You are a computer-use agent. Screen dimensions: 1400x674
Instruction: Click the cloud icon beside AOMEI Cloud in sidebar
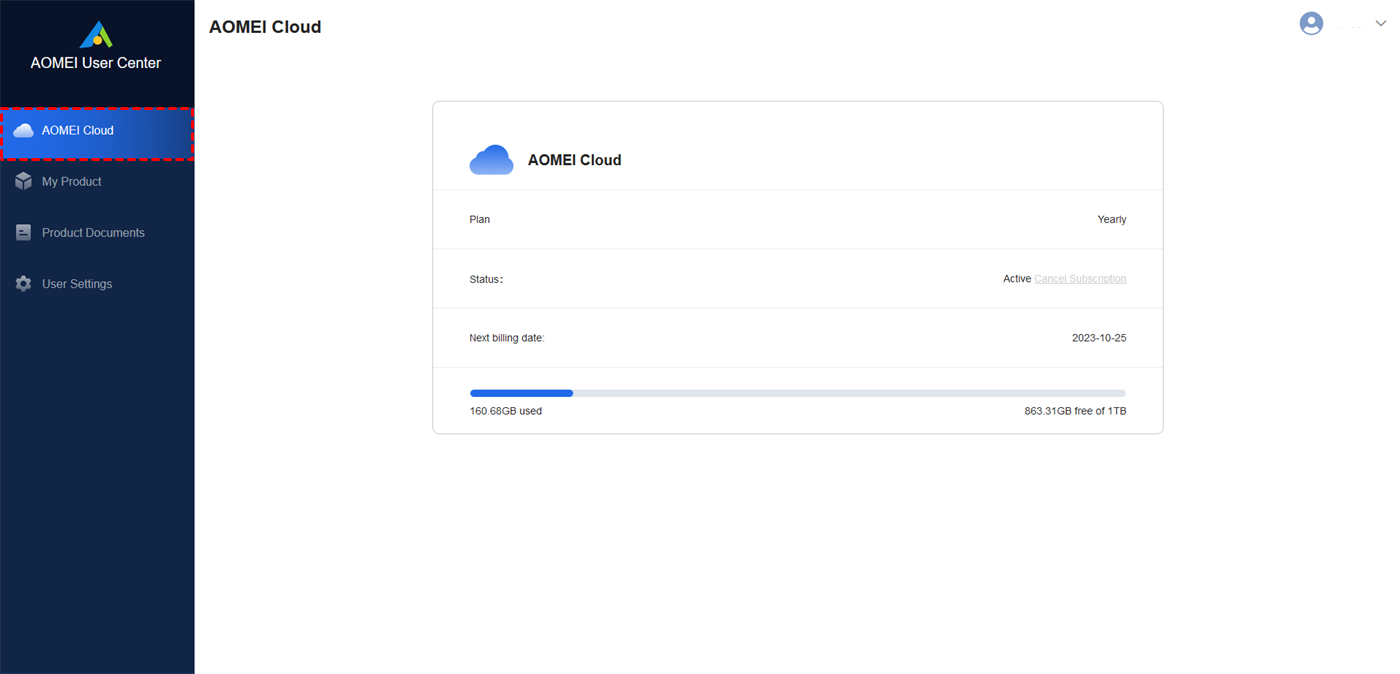coord(23,130)
